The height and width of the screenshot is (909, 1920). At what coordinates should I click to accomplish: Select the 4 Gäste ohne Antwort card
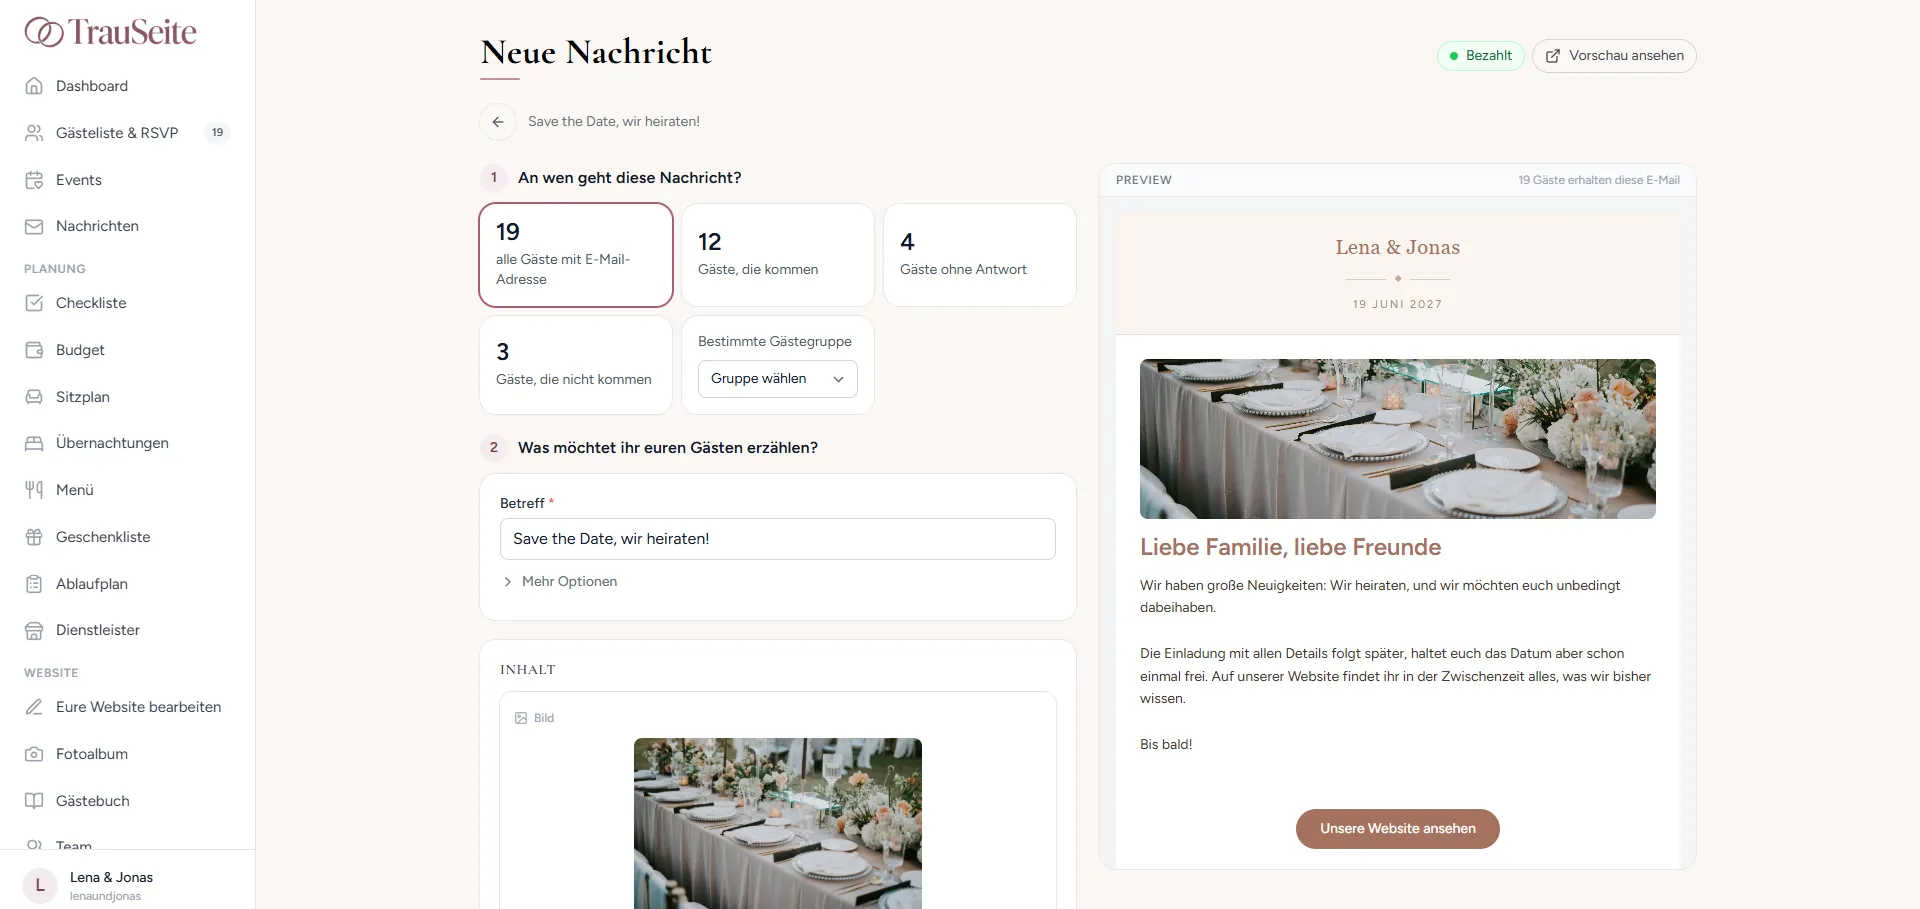[x=980, y=255]
